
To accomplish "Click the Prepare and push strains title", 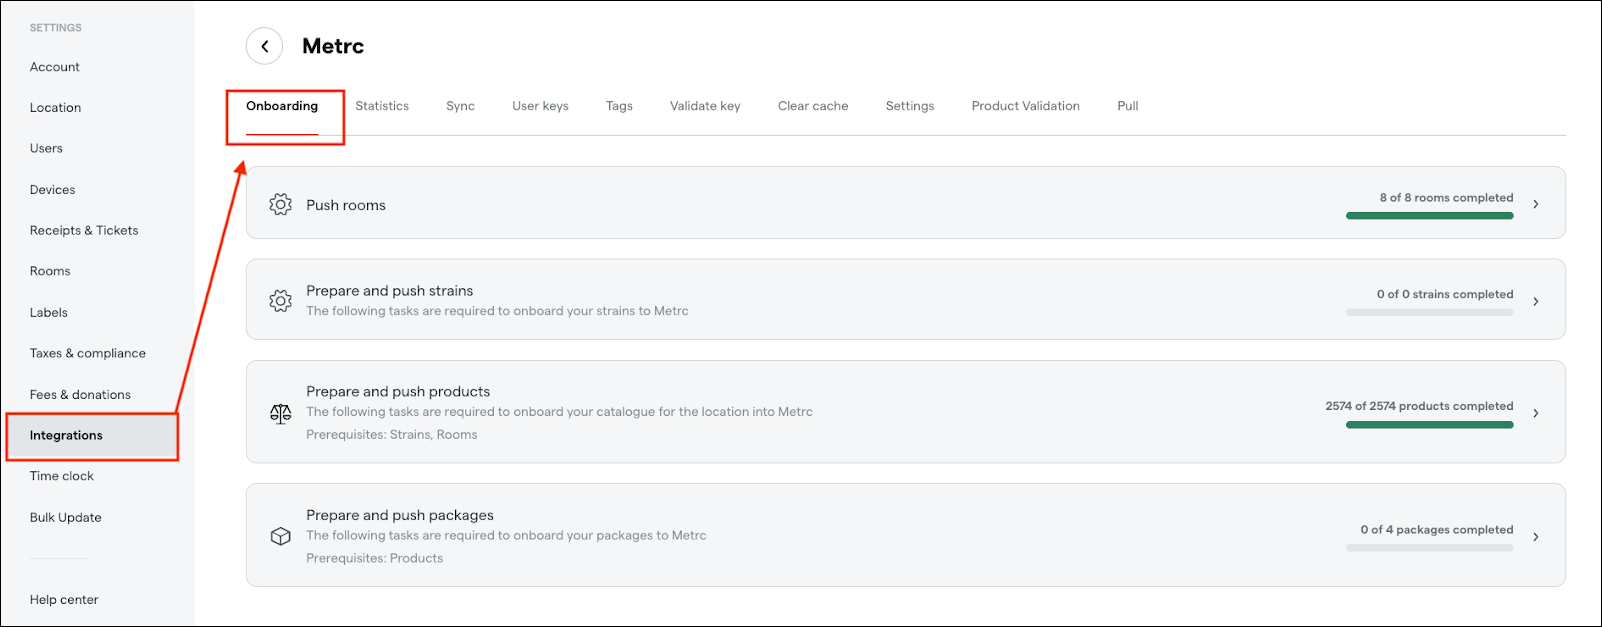I will point(390,291).
